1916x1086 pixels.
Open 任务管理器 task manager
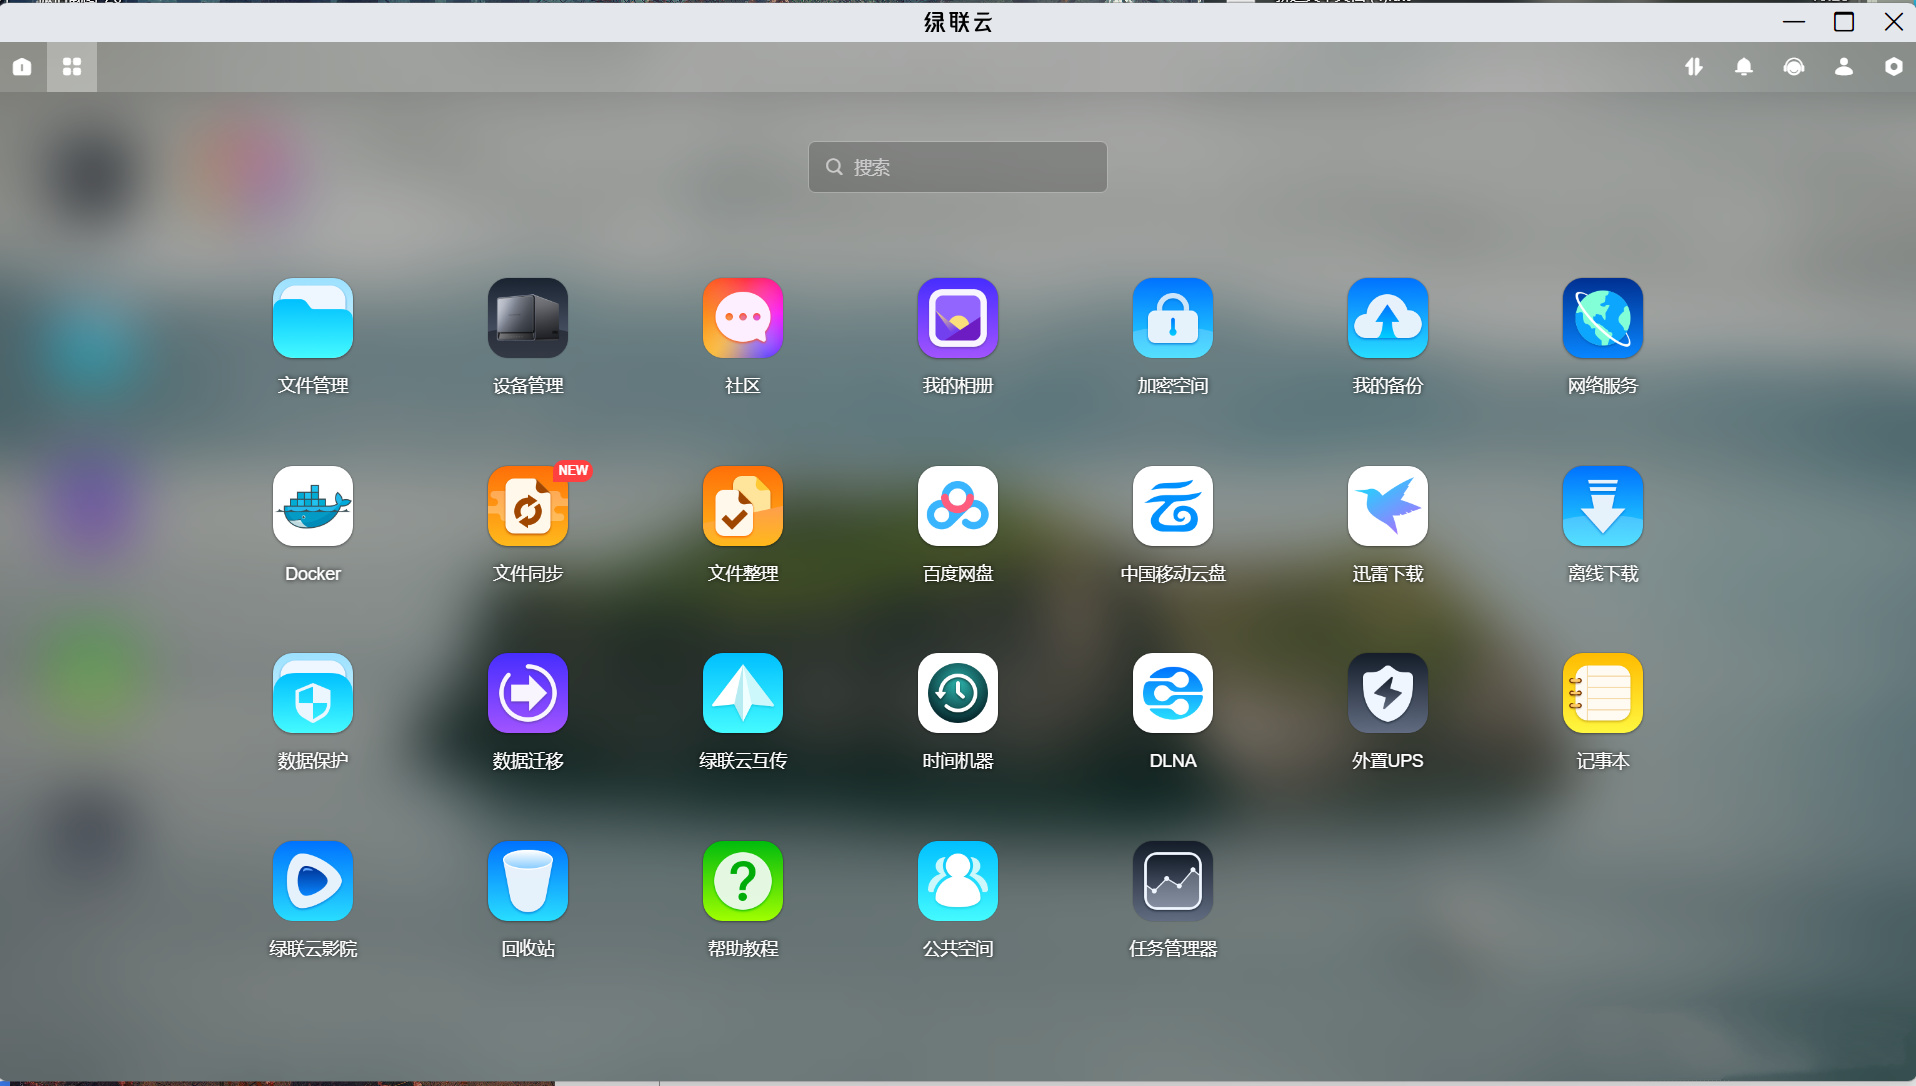tap(1173, 881)
